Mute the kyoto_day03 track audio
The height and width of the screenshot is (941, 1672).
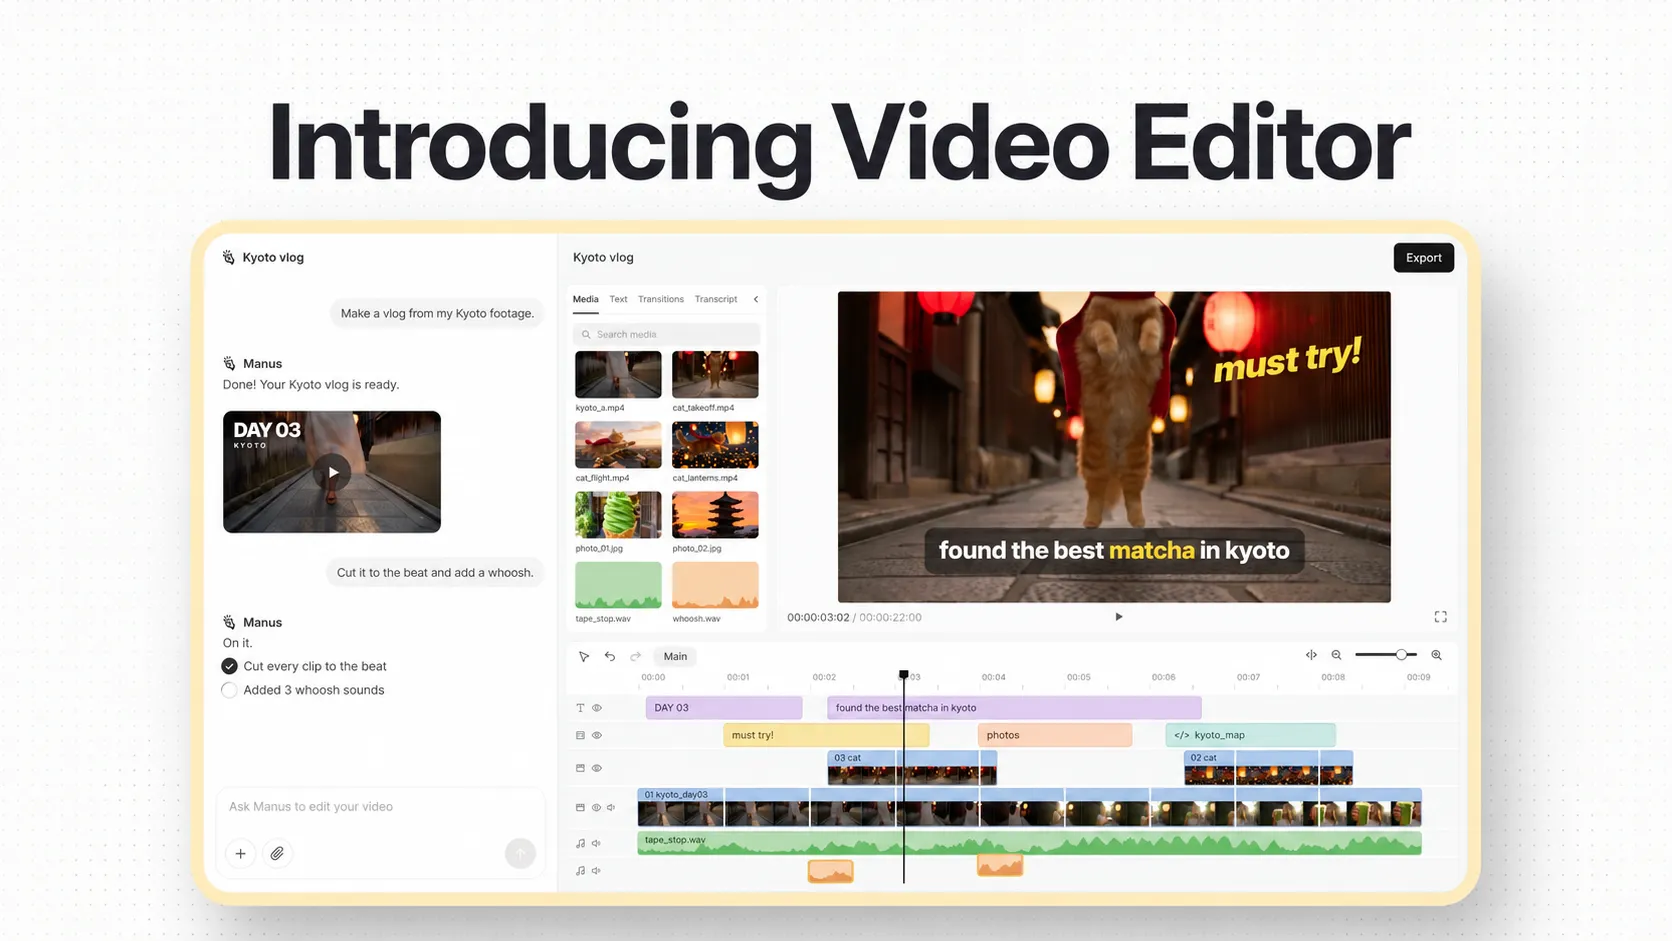tap(611, 808)
